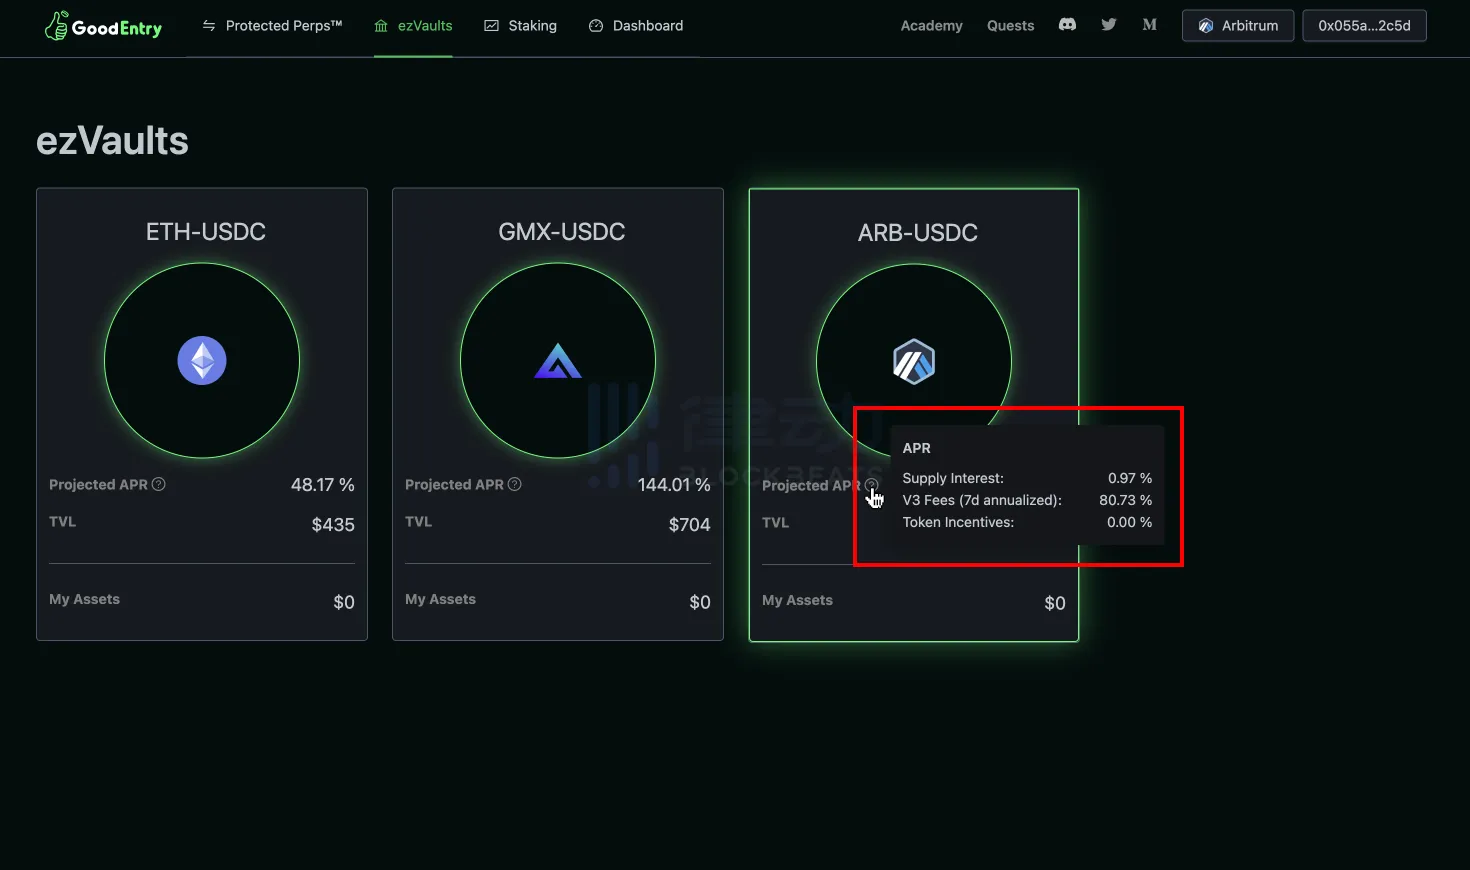
Task: Click the GoodEntry logo
Action: (103, 27)
